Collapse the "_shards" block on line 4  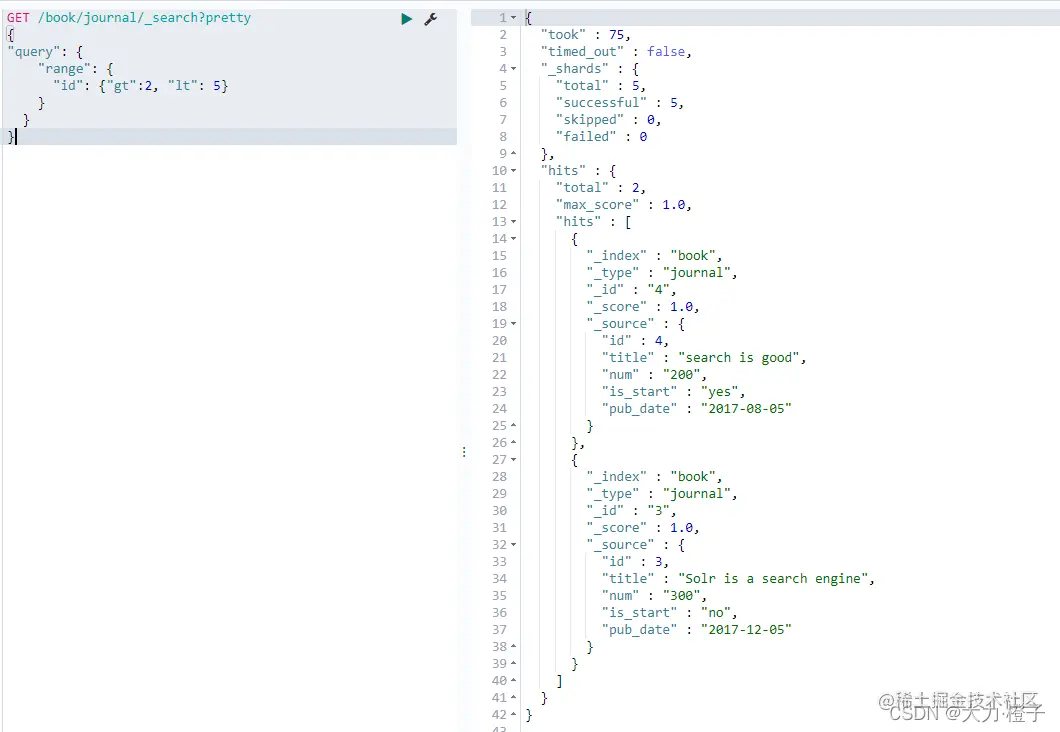(x=514, y=69)
